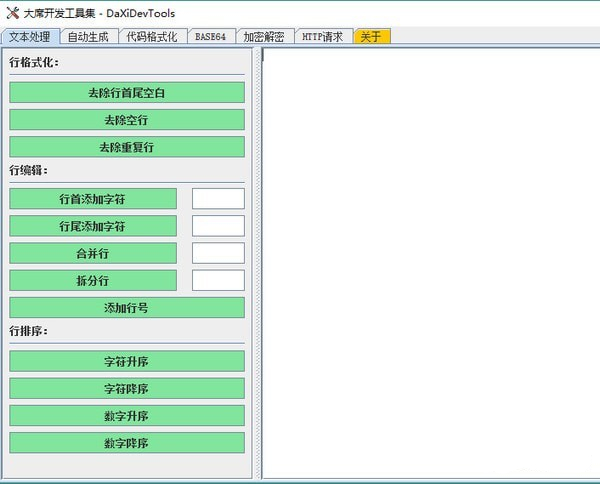Click the 行编辑 section heading
The image size is (600, 484).
(29, 170)
